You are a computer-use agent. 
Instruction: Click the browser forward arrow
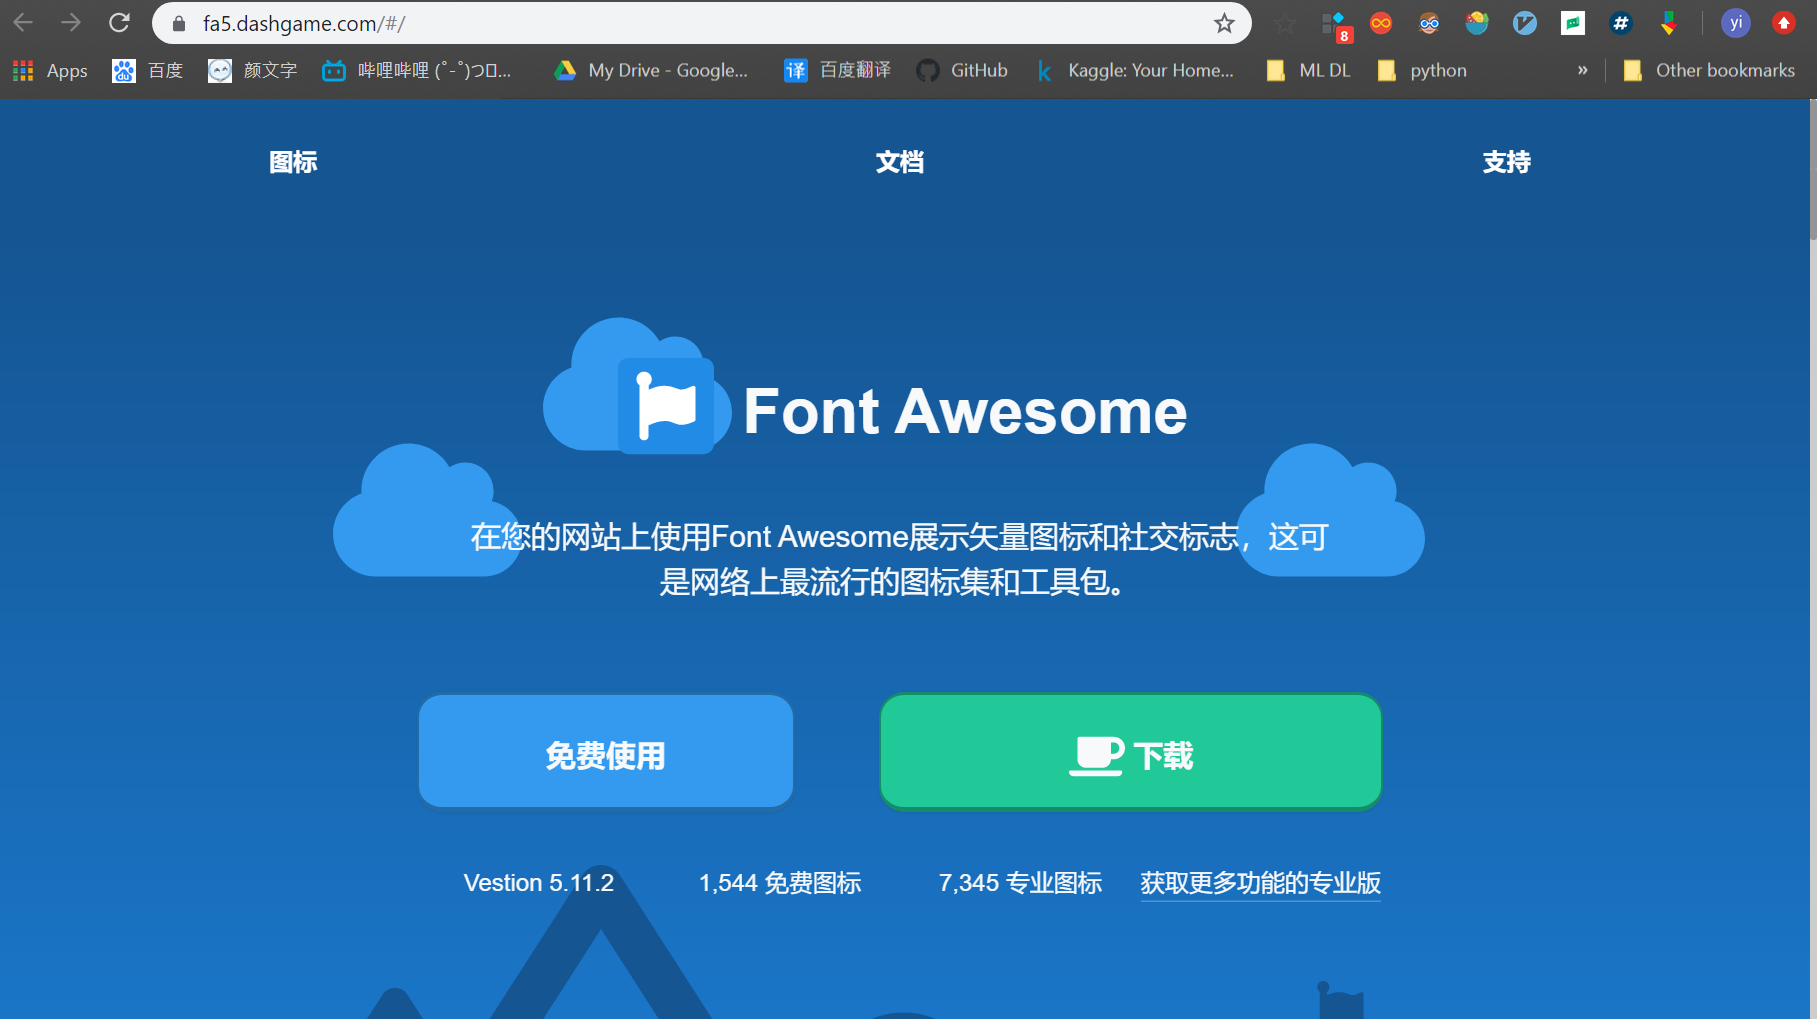pyautogui.click(x=70, y=22)
